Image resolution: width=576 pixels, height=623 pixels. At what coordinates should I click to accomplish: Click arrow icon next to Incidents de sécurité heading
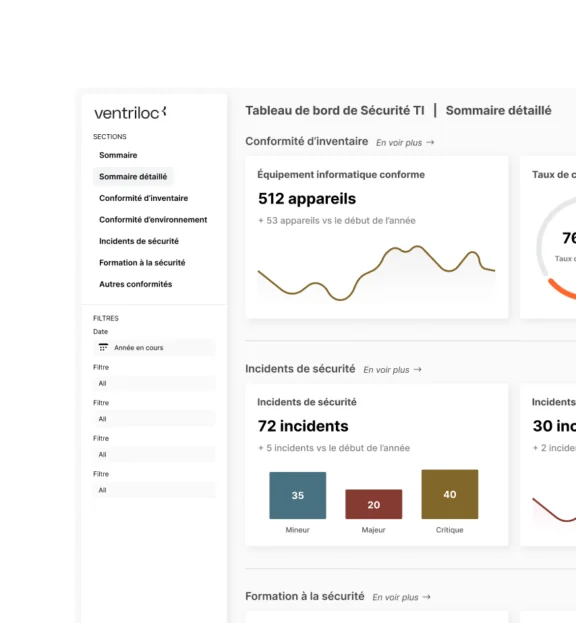418,370
